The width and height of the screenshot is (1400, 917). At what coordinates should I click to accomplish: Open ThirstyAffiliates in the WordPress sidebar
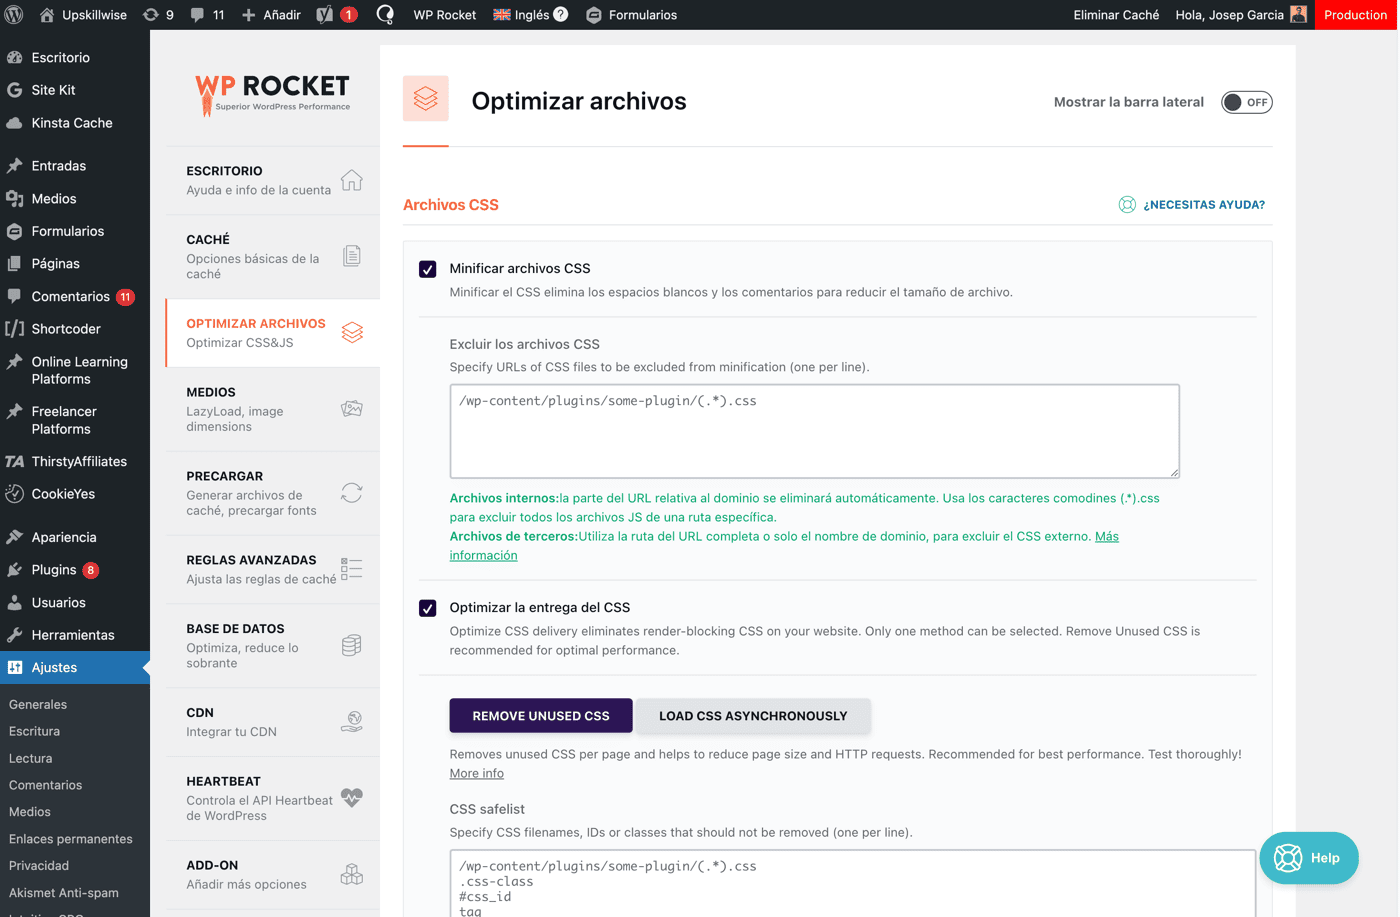79,461
